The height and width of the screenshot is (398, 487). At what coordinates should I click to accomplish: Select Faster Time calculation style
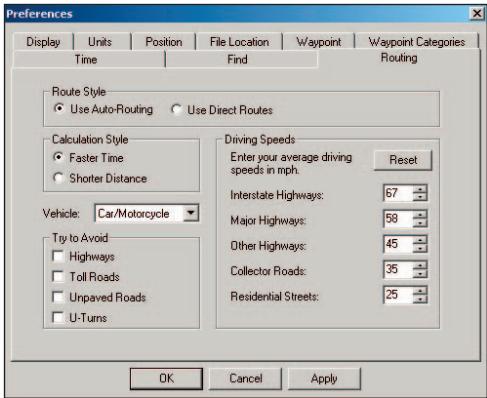58,157
